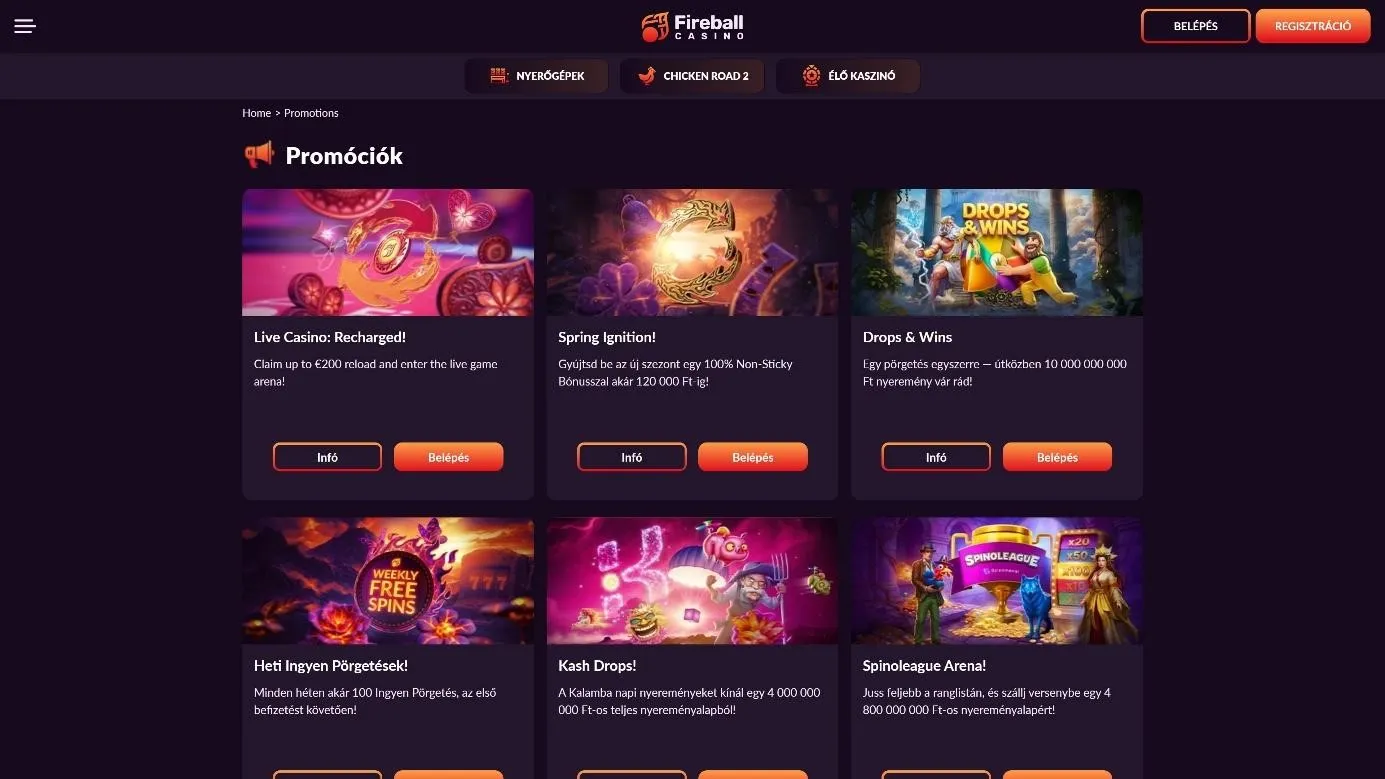Image resolution: width=1385 pixels, height=779 pixels.
Task: Navigate to Home via the breadcrumb
Action: pyautogui.click(x=256, y=112)
